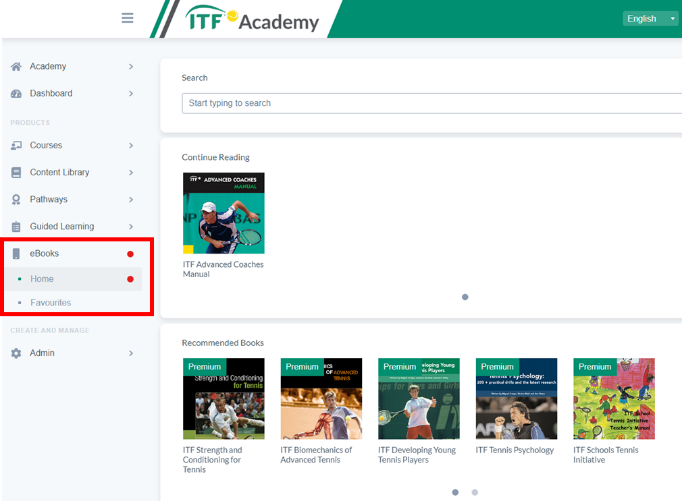Expand the Admin menu chevron
The width and height of the screenshot is (682, 501).
click(x=131, y=353)
